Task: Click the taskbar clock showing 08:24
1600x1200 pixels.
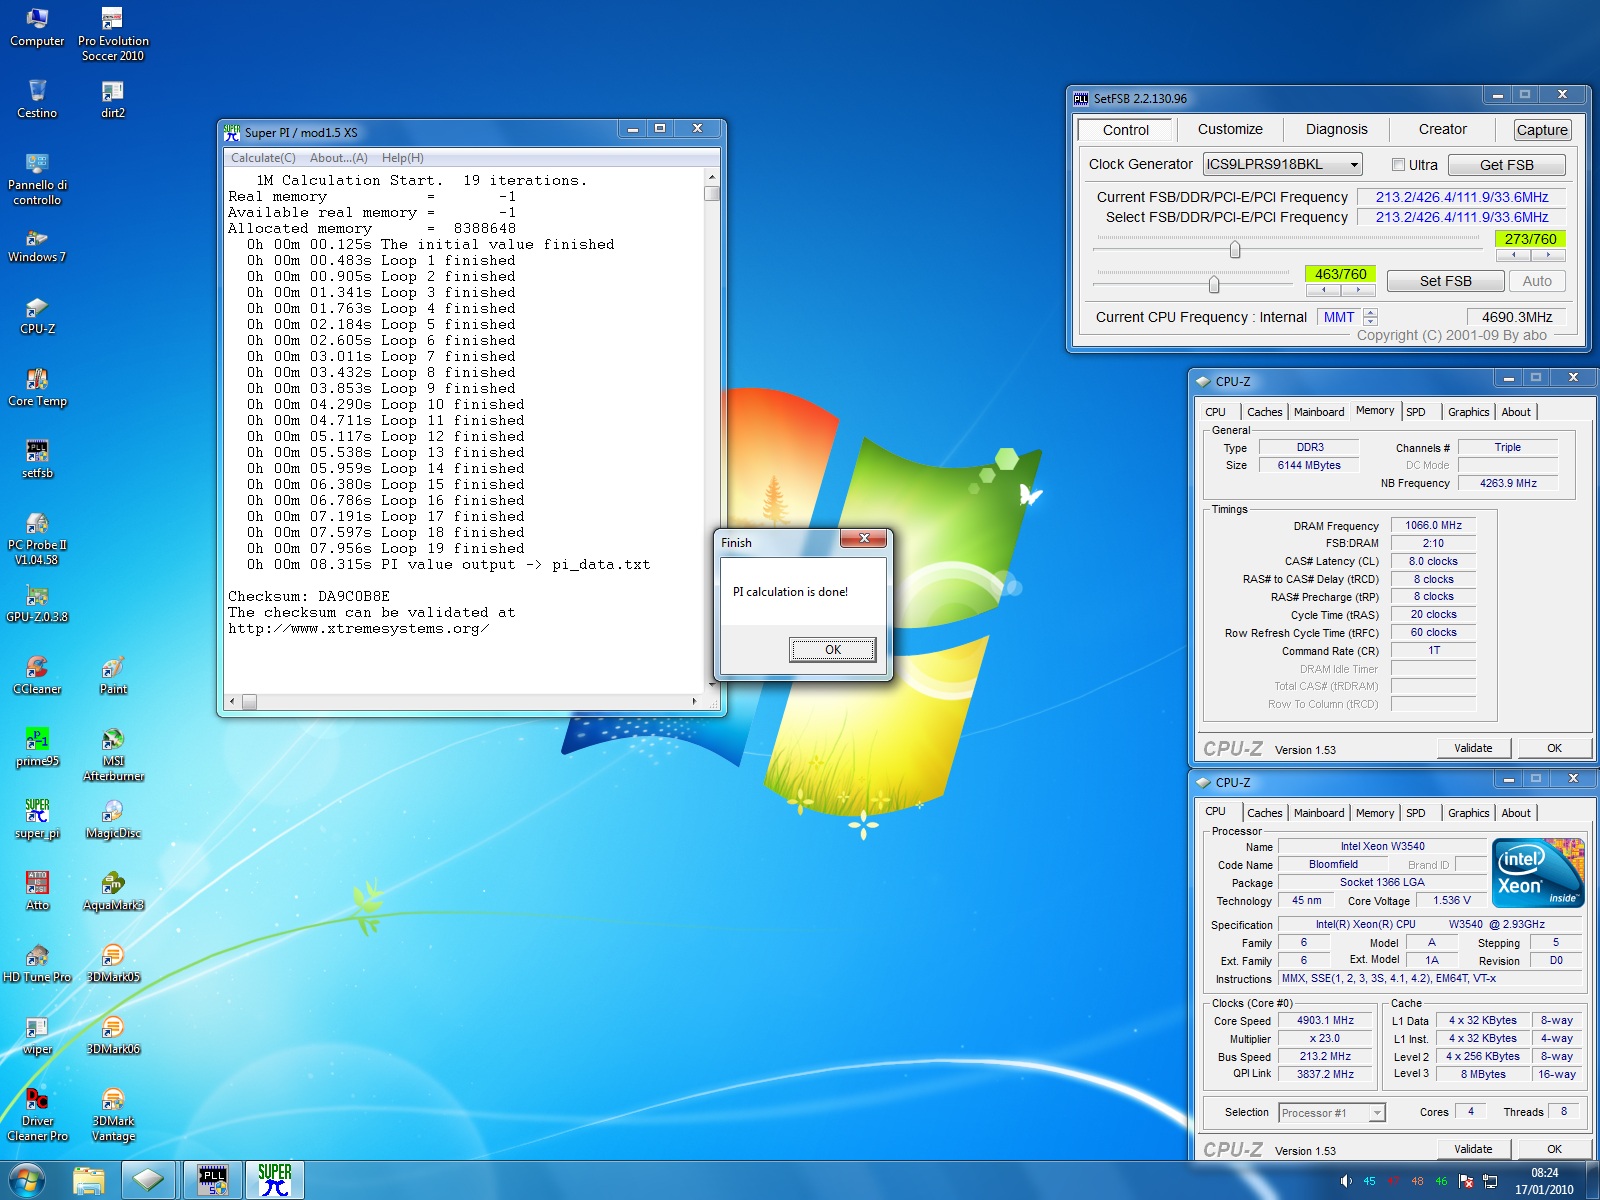Action: (1544, 1181)
